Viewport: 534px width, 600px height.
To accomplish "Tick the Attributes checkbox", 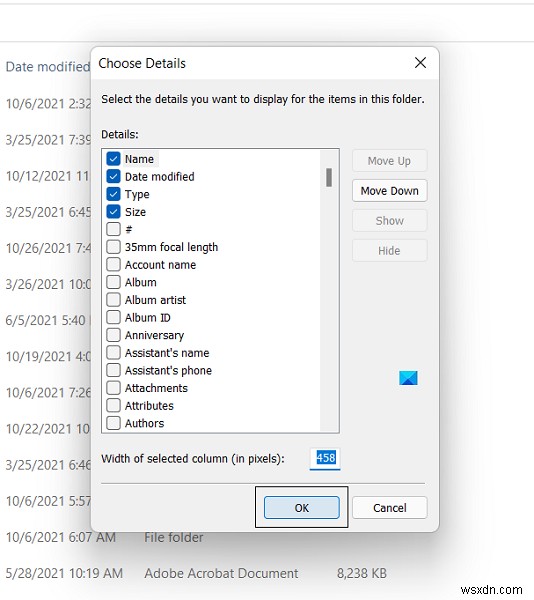I will pyautogui.click(x=113, y=405).
